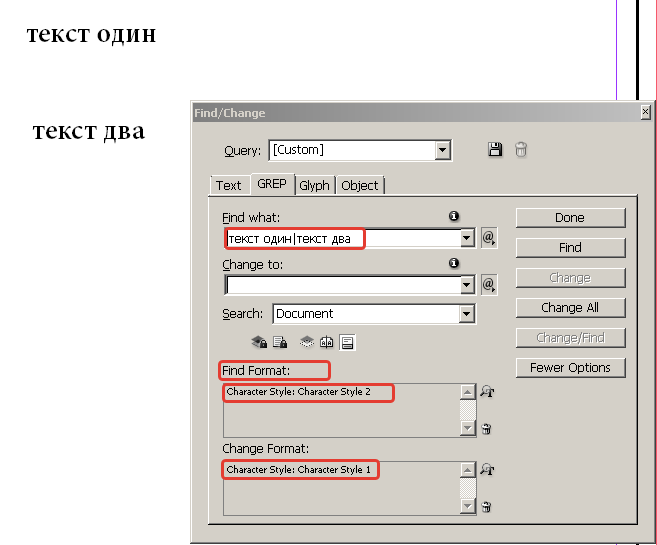
Task: Select the GREP tab
Action: (x=272, y=184)
